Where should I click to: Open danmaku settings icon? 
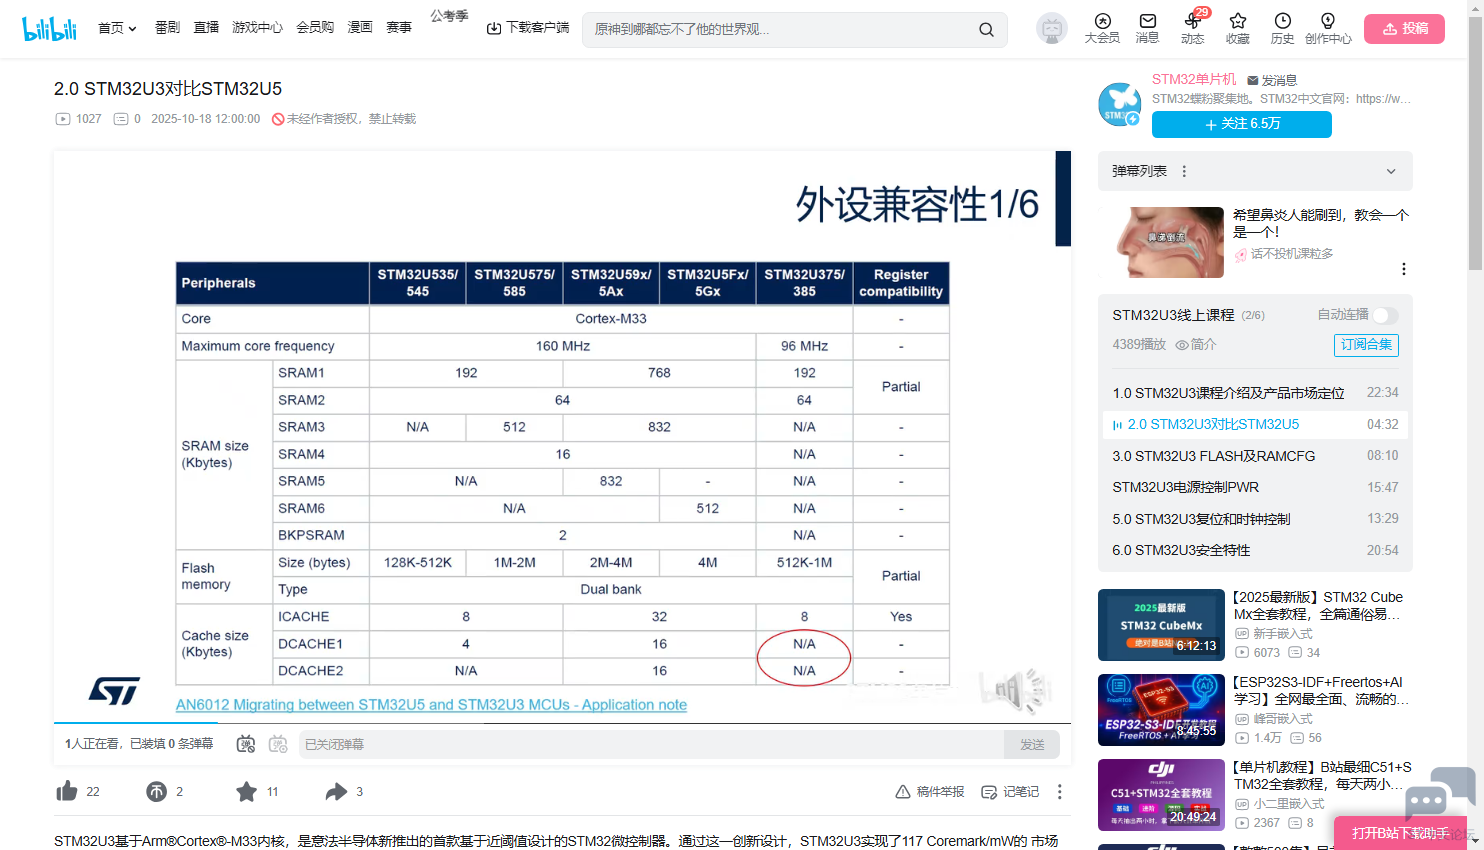coord(278,744)
